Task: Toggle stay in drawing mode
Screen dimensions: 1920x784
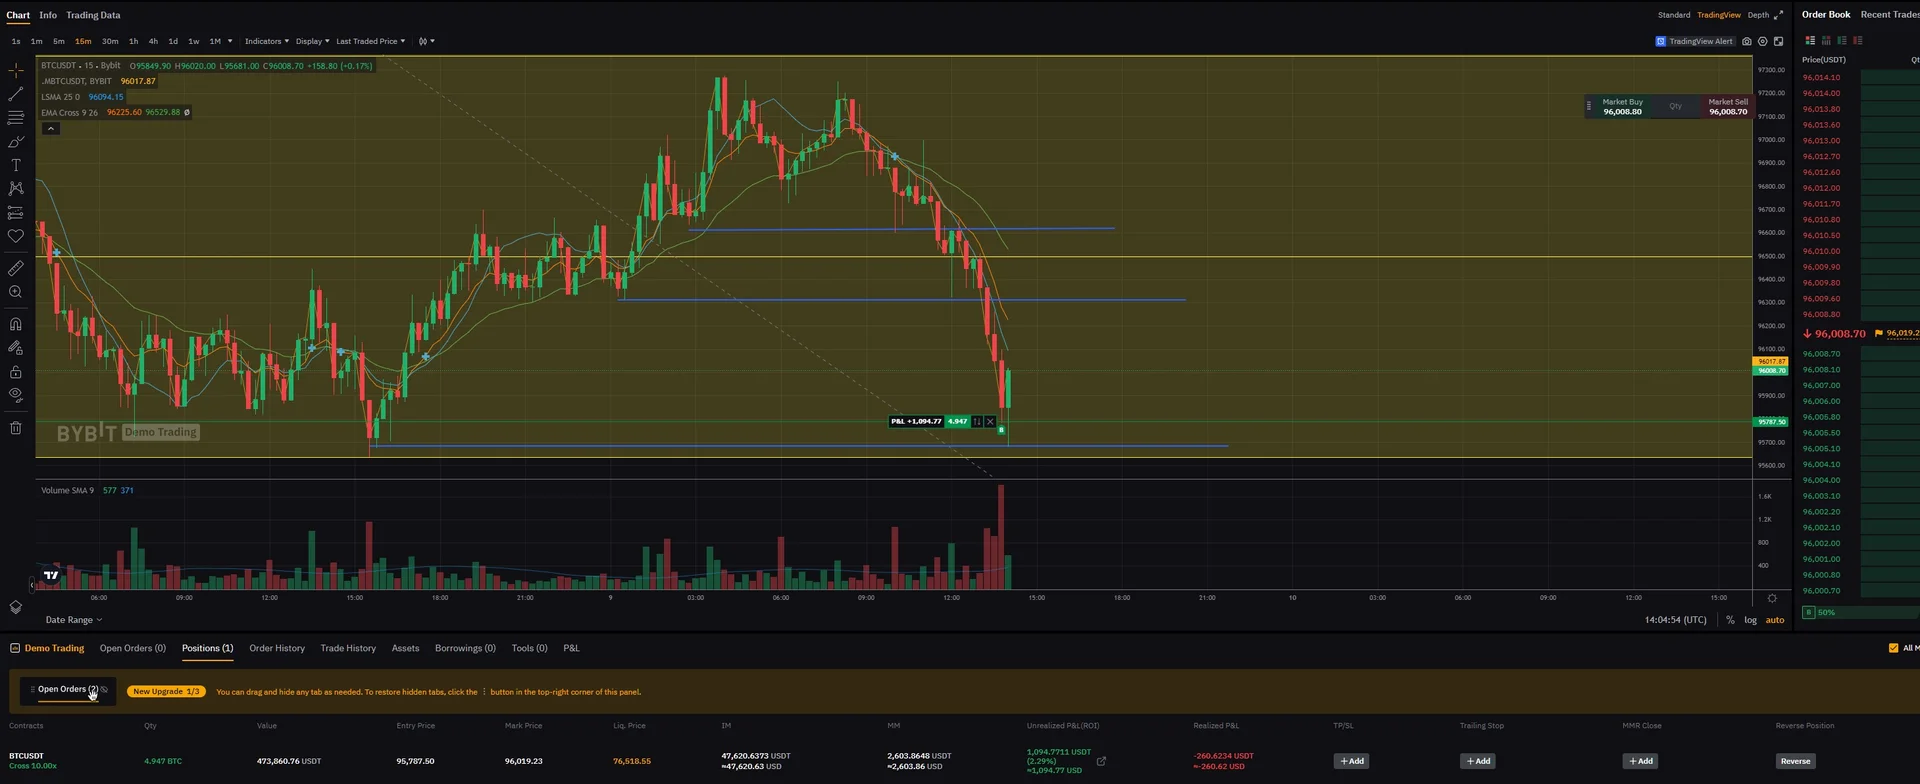Action: tap(15, 348)
